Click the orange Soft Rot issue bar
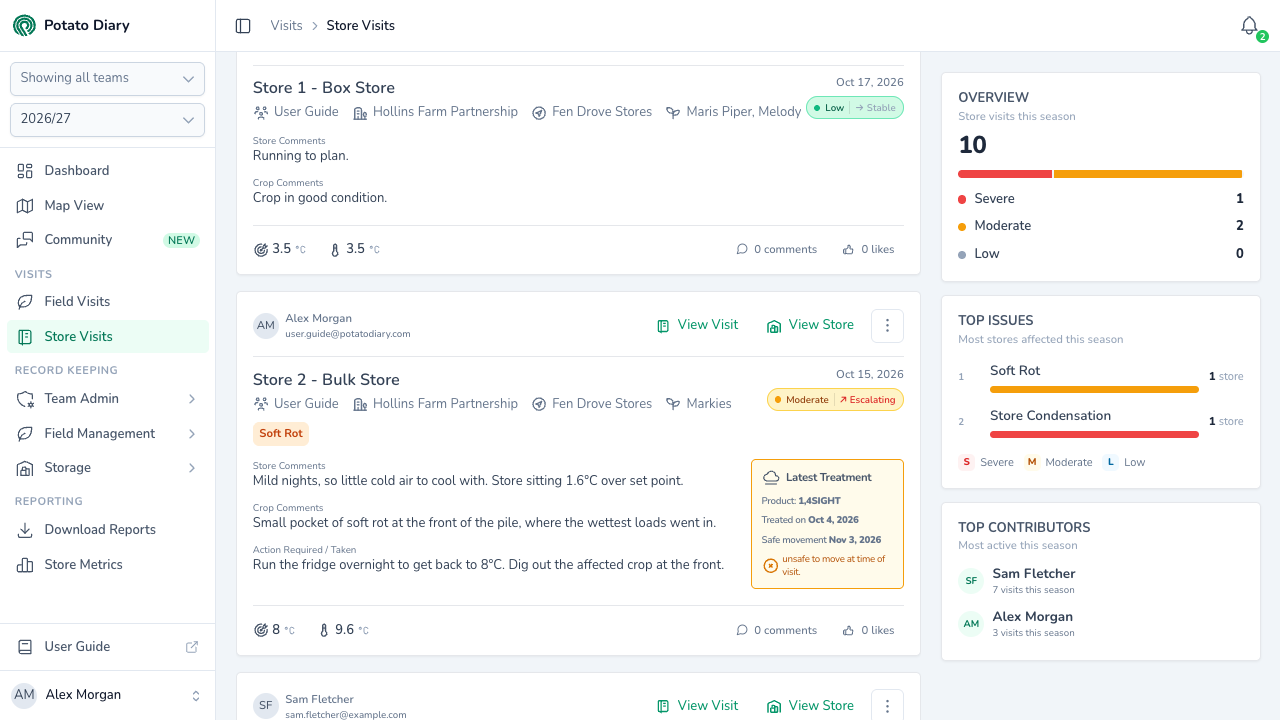The width and height of the screenshot is (1280, 720). [x=1094, y=390]
